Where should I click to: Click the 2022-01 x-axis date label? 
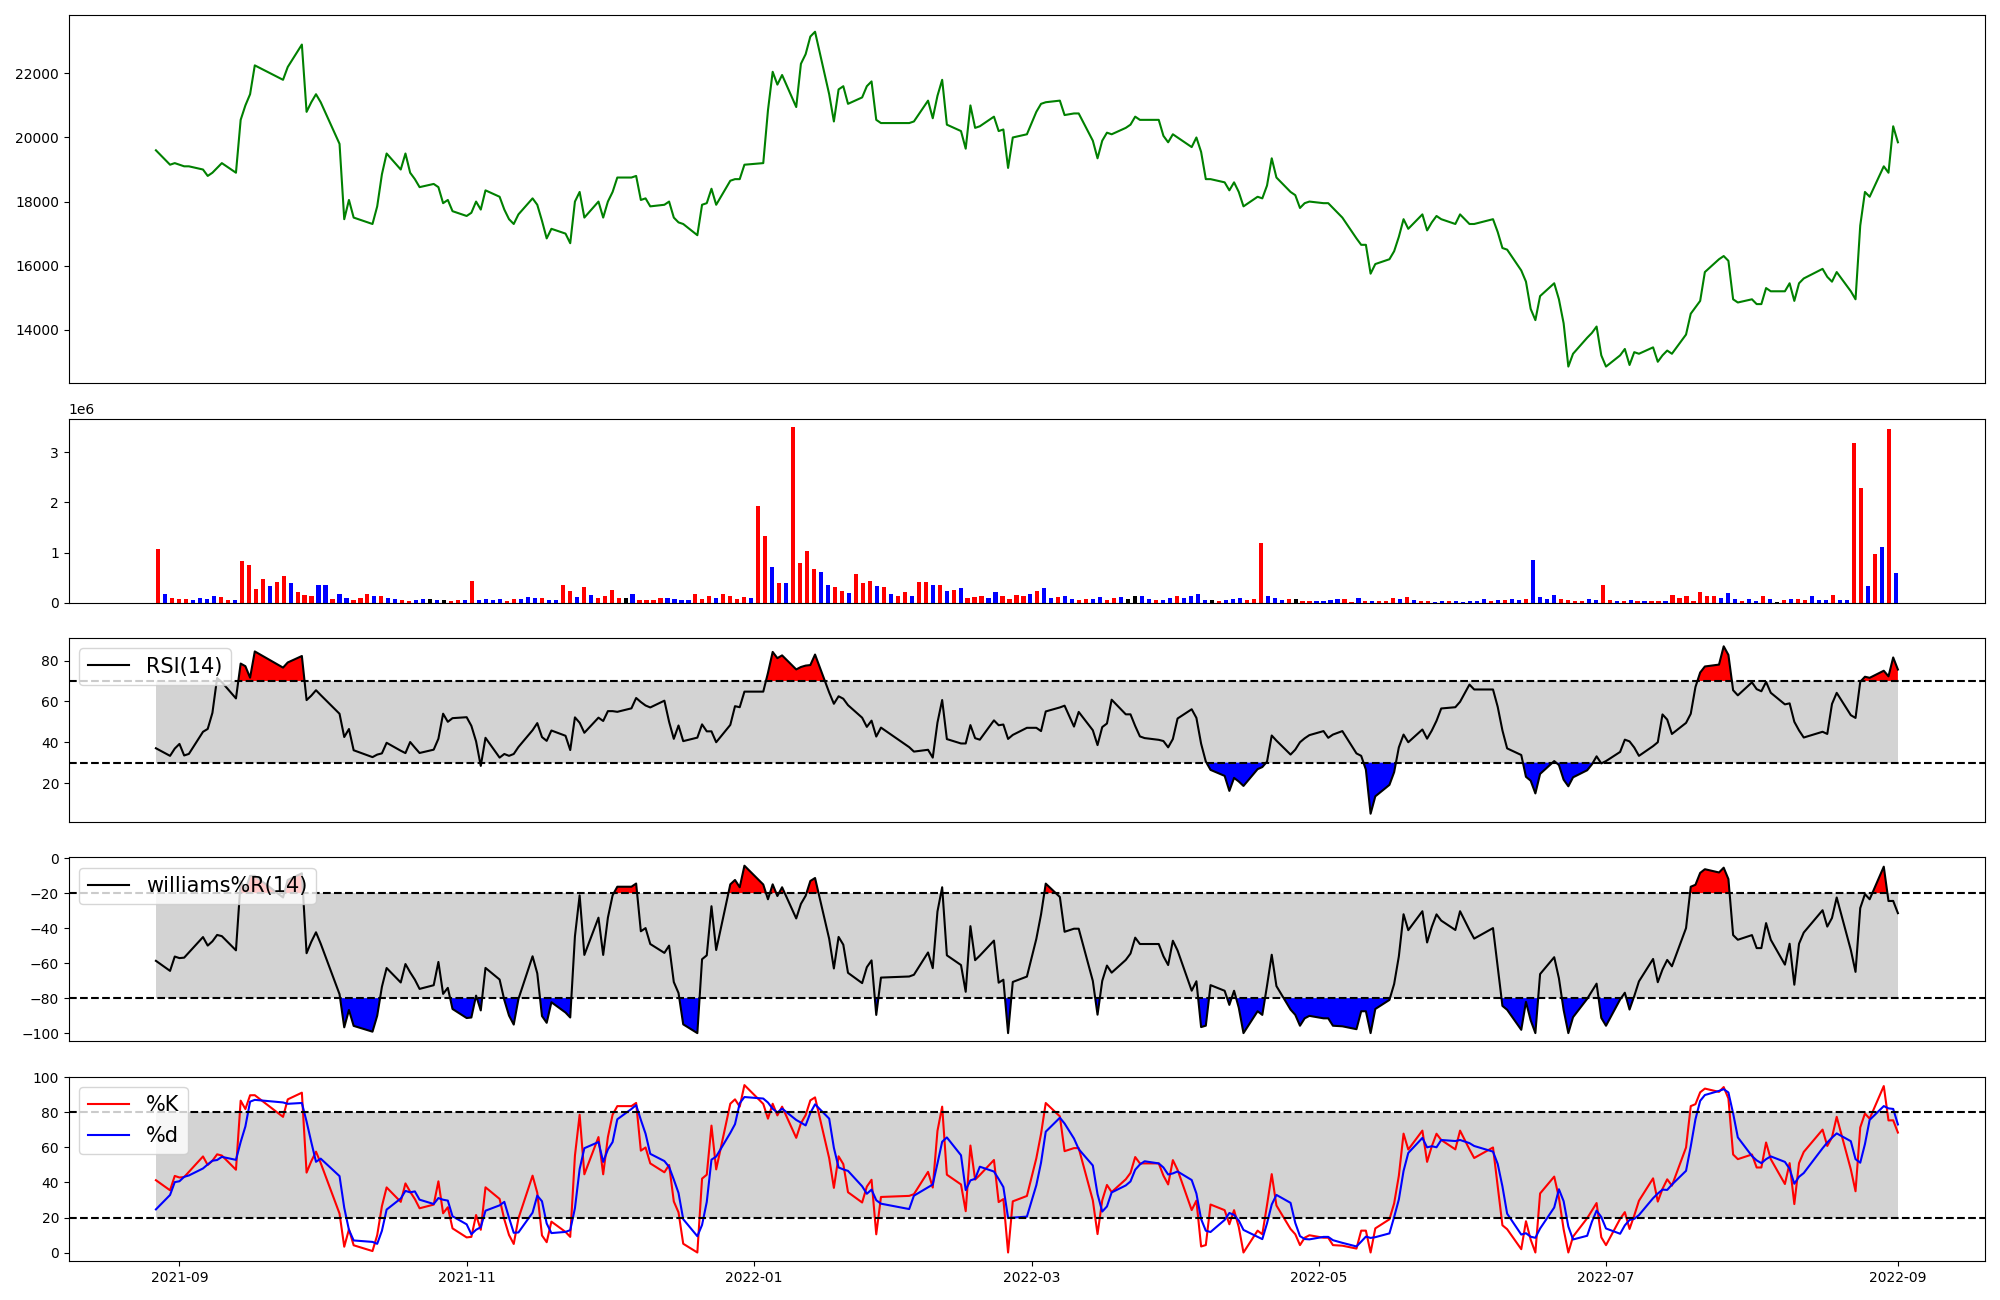(x=753, y=1277)
